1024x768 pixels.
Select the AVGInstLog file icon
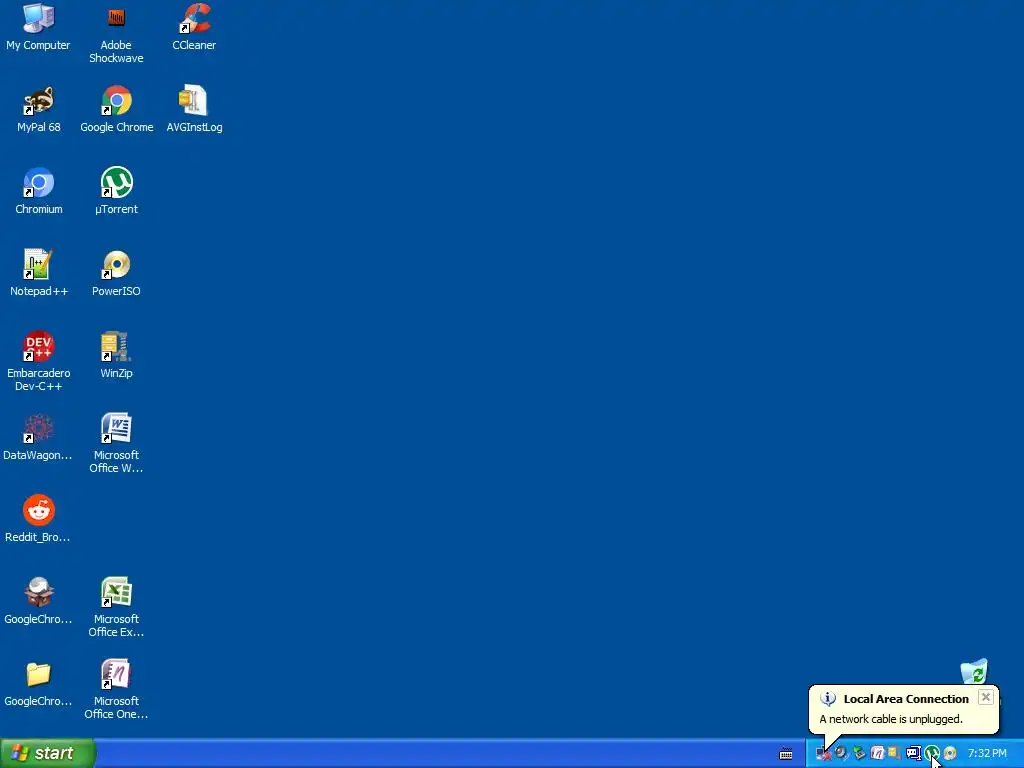tap(194, 109)
